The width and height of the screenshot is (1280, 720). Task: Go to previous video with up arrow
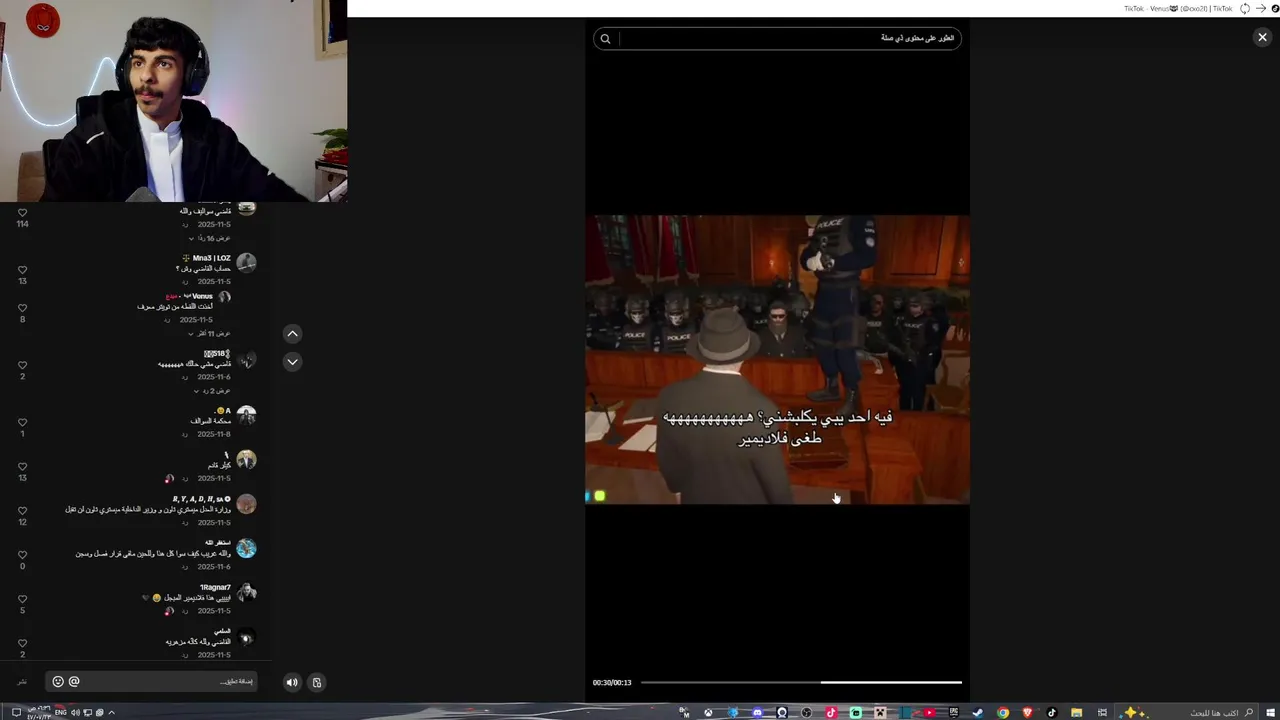tap(292, 334)
